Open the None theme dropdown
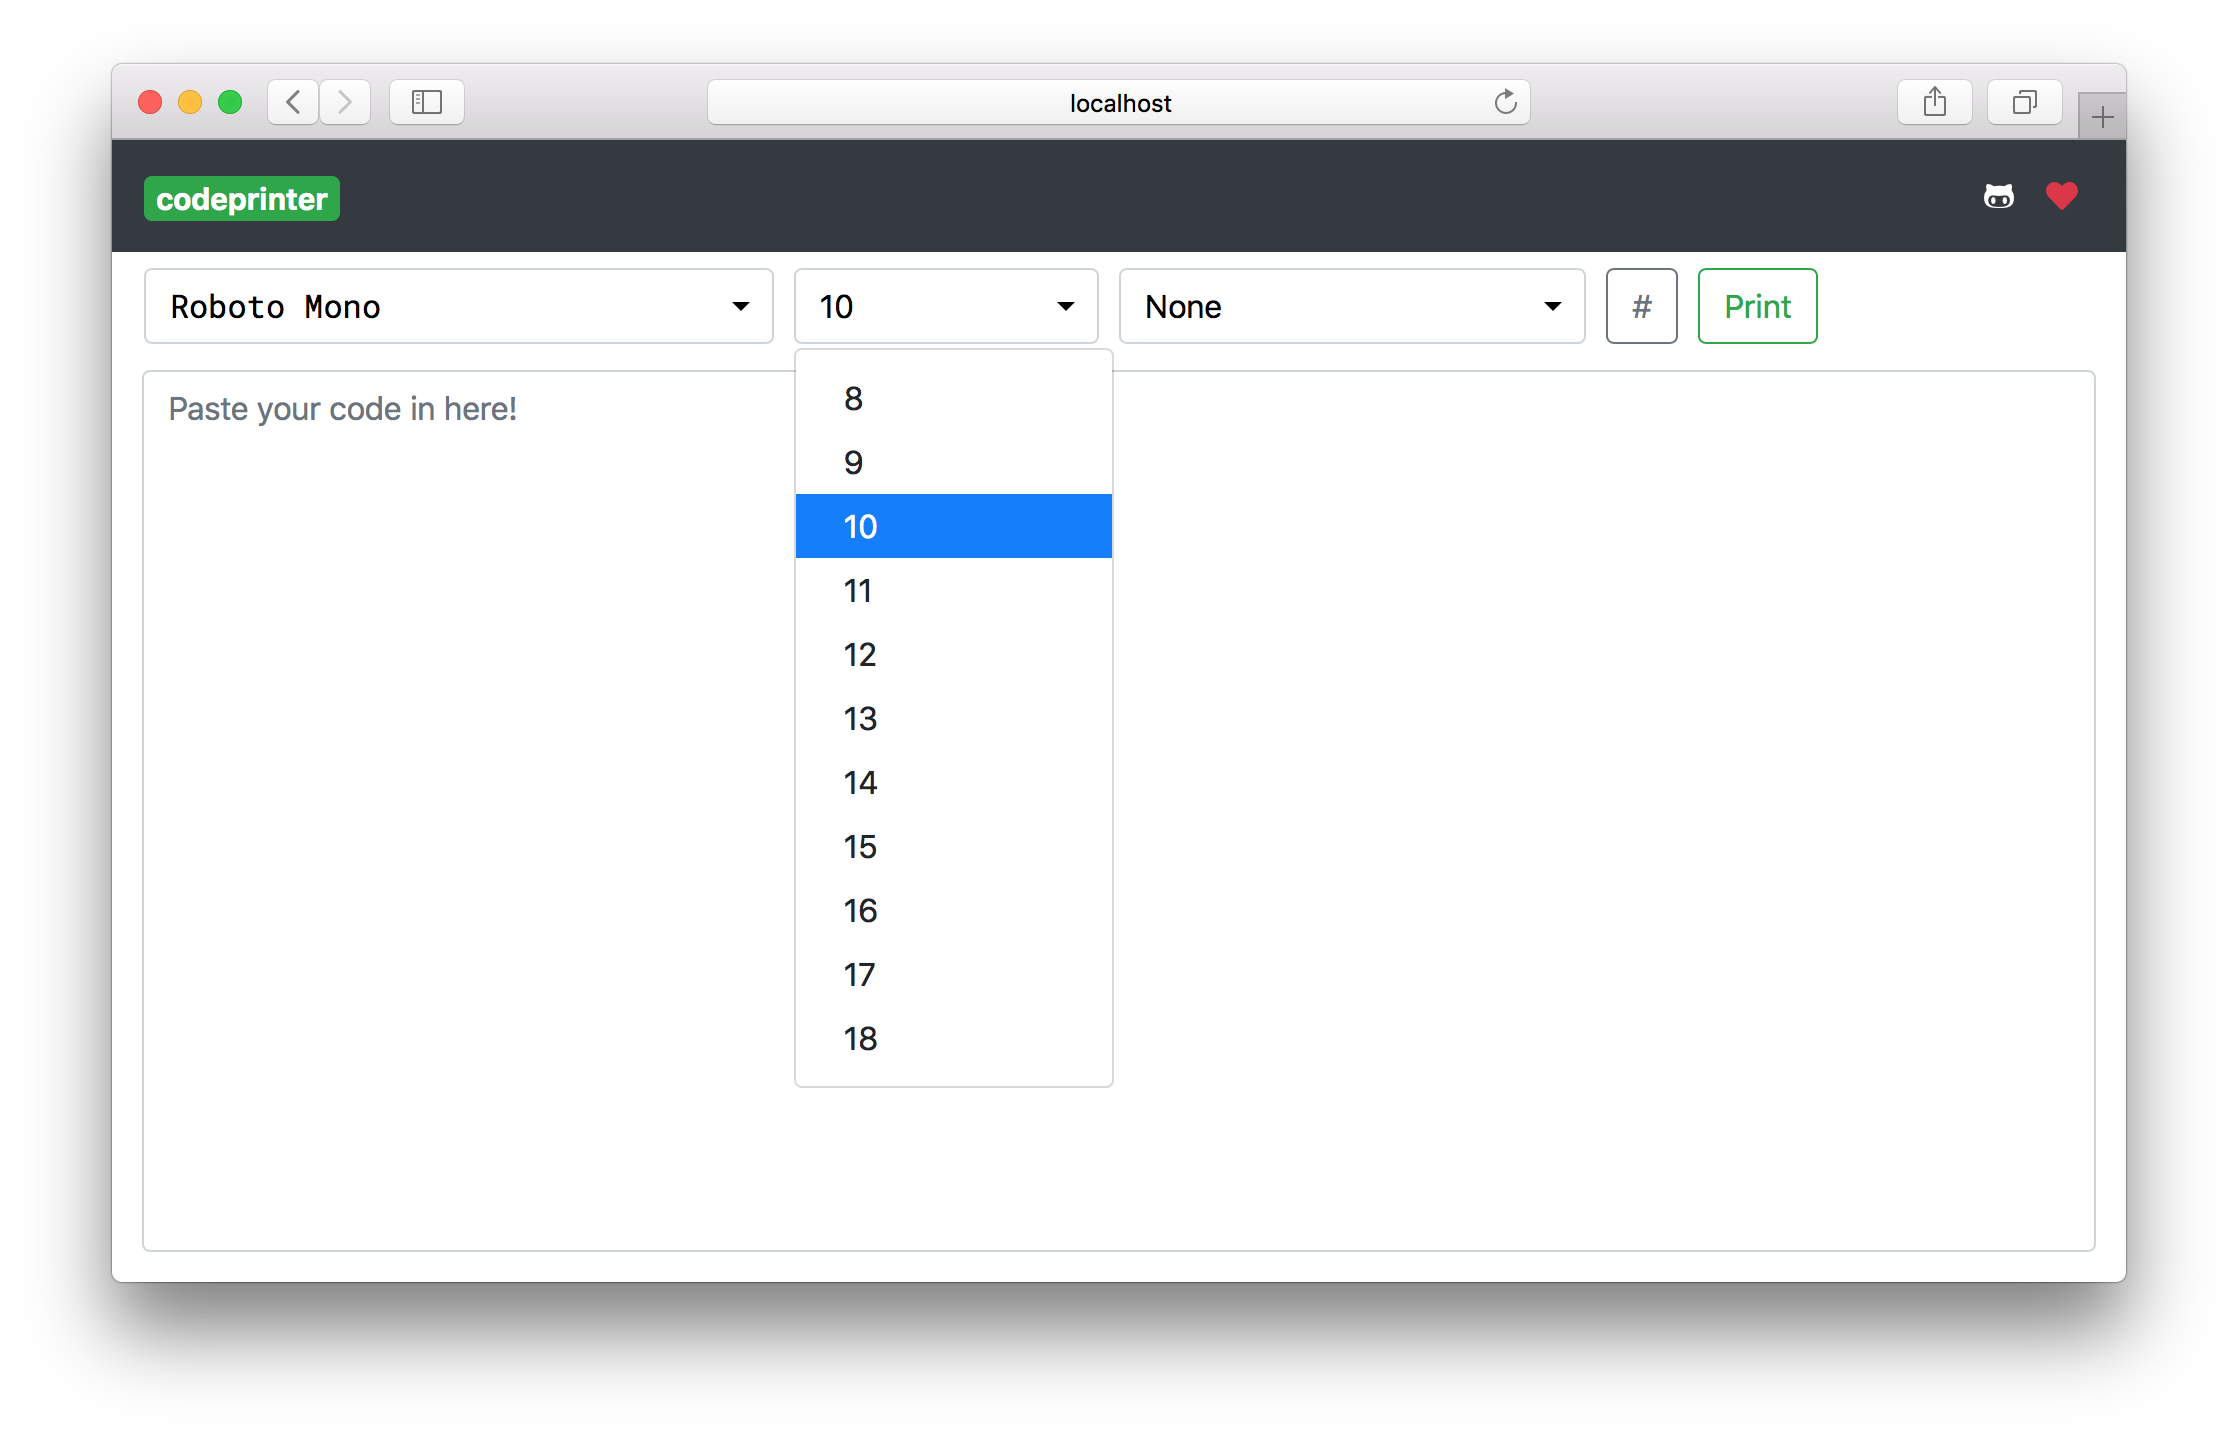The height and width of the screenshot is (1442, 2238). (x=1351, y=306)
